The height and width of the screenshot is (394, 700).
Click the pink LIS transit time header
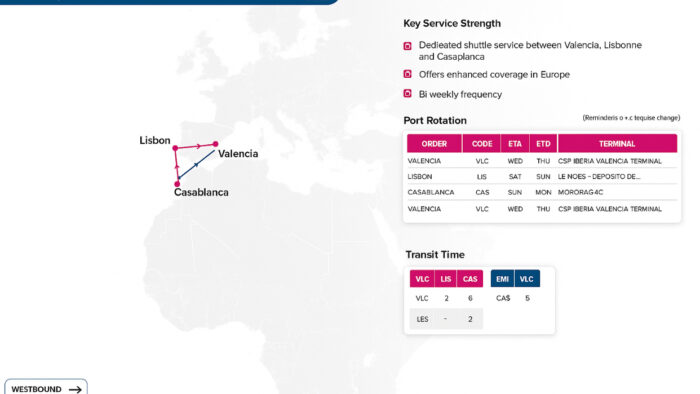(x=446, y=279)
